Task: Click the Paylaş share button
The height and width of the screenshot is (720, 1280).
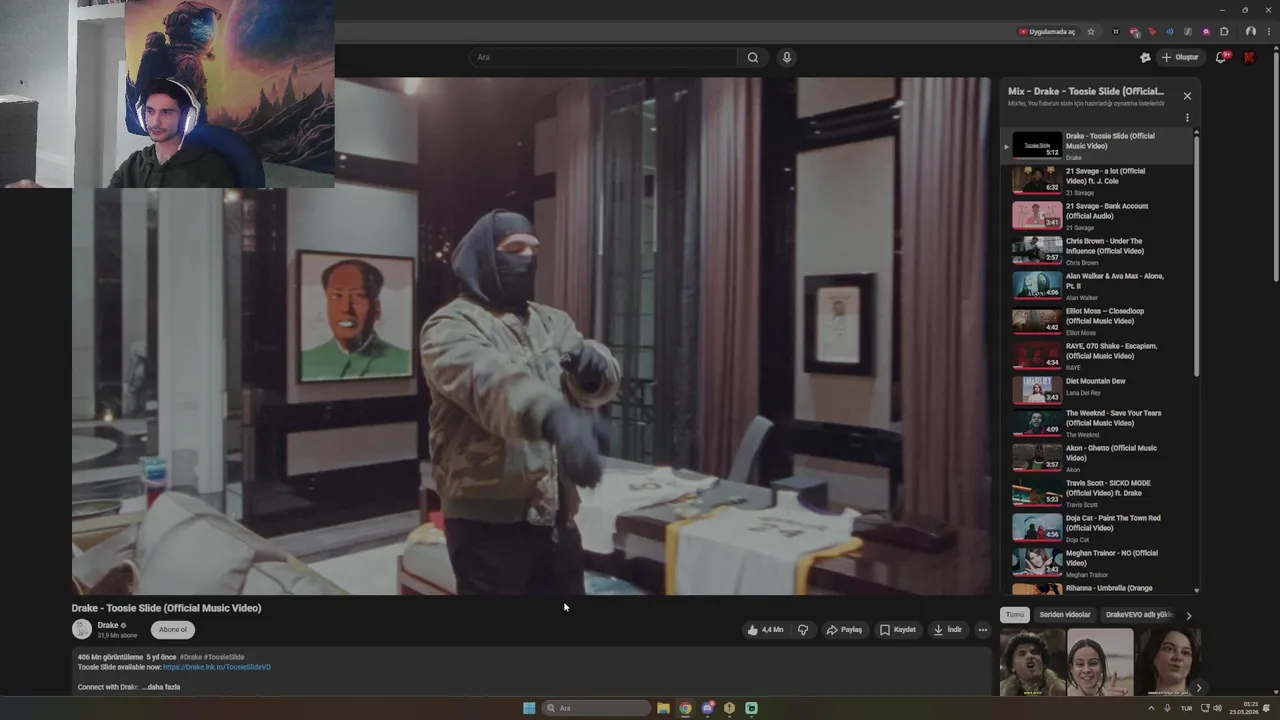Action: click(x=844, y=630)
